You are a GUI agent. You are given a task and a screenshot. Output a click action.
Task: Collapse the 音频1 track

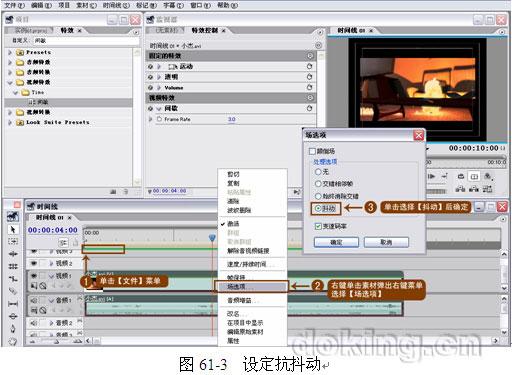tap(51, 300)
